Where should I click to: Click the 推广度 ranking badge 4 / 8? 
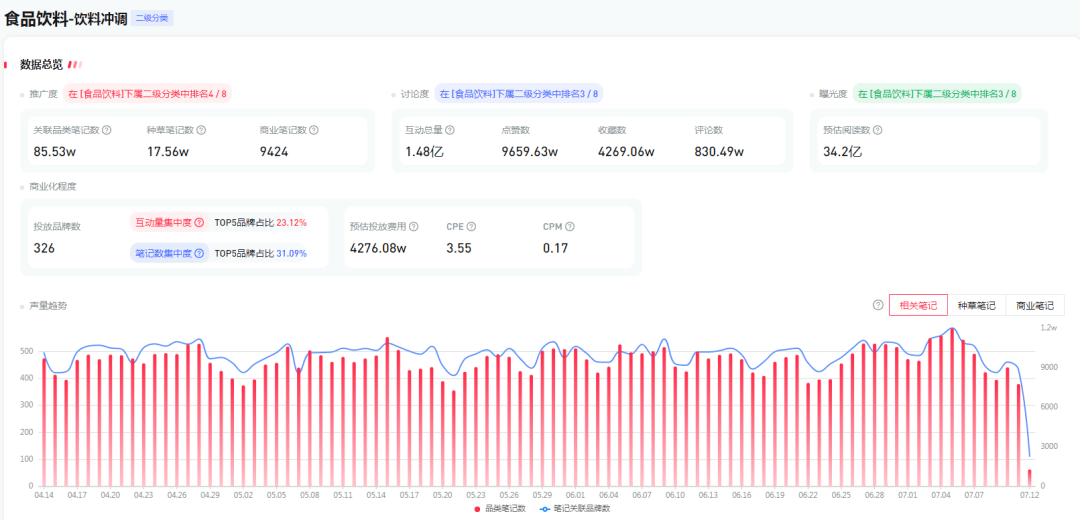[148, 94]
